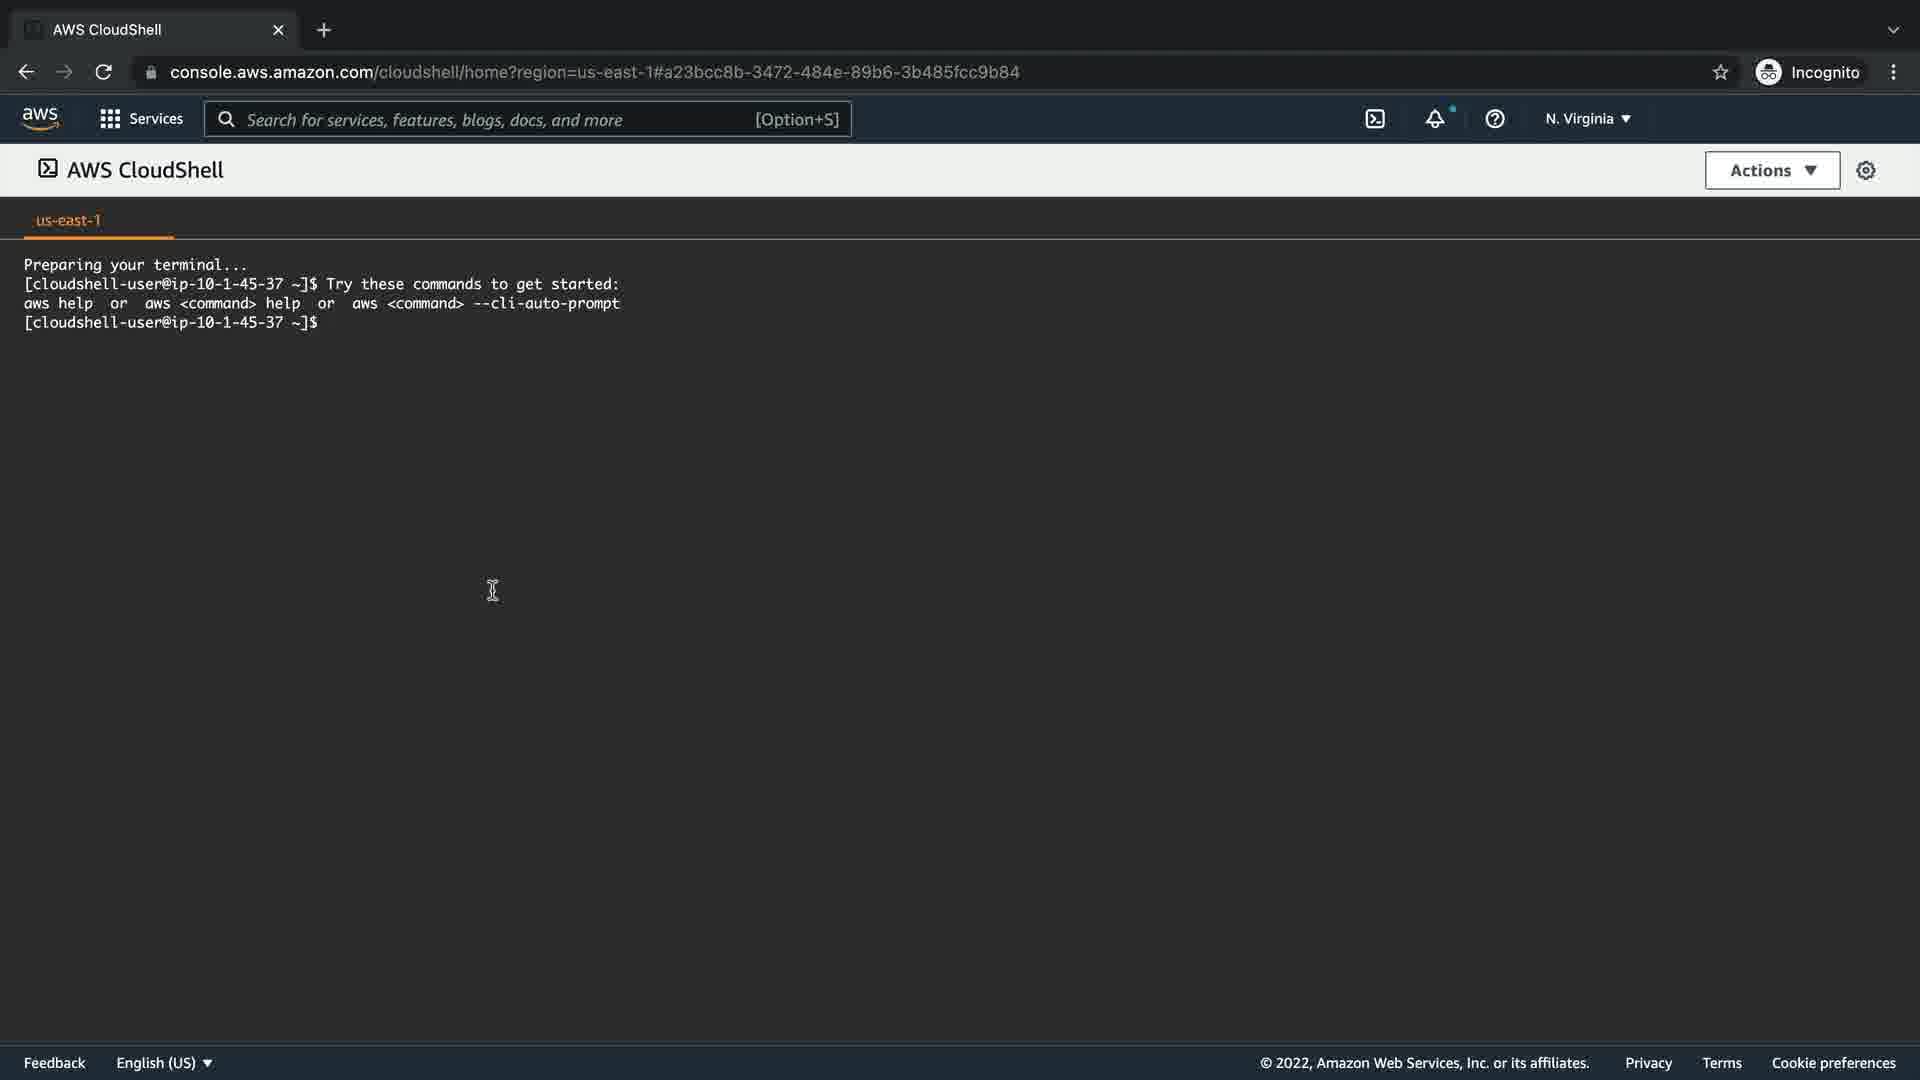1920x1080 pixels.
Task: Open the notifications bell
Action: tap(1435, 119)
